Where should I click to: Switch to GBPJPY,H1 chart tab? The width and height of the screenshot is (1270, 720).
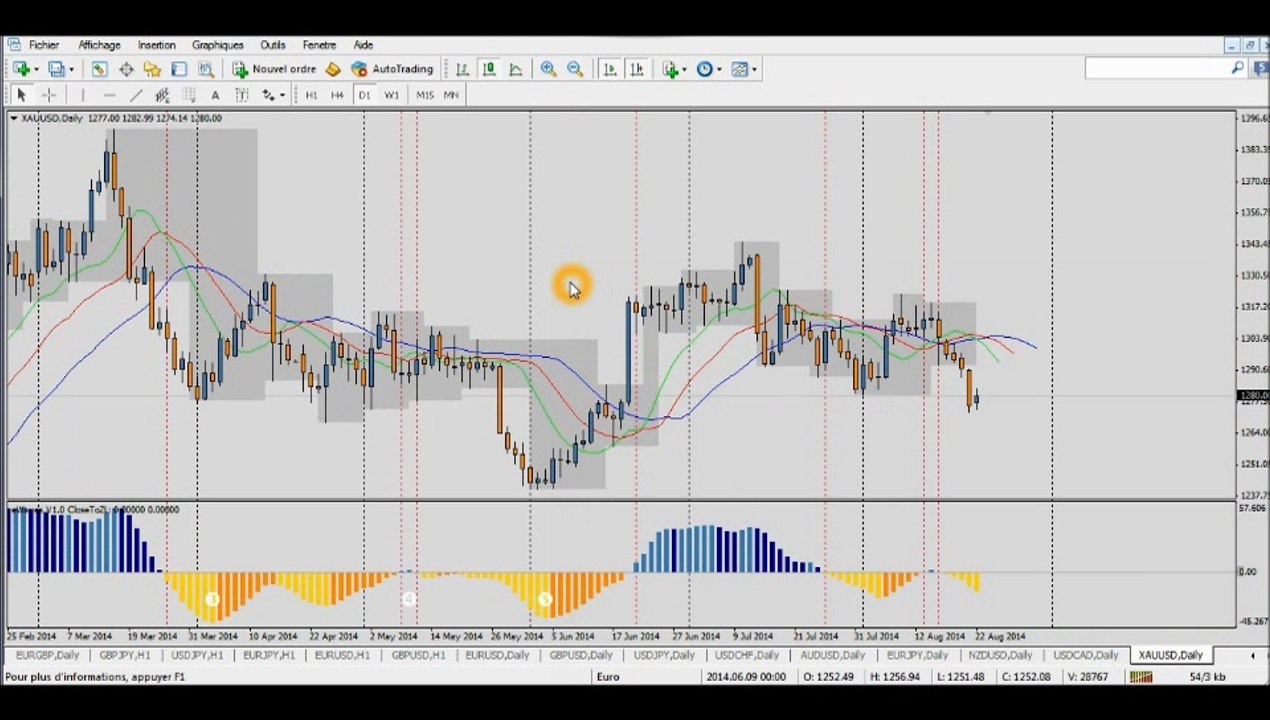click(125, 656)
